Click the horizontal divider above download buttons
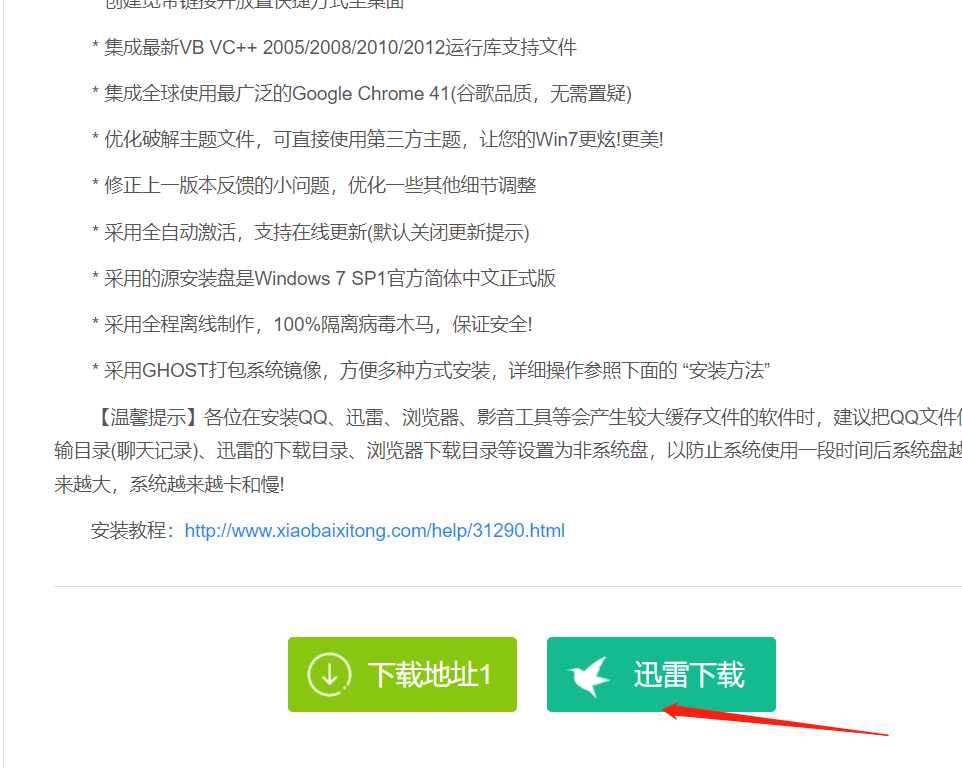 coord(508,586)
